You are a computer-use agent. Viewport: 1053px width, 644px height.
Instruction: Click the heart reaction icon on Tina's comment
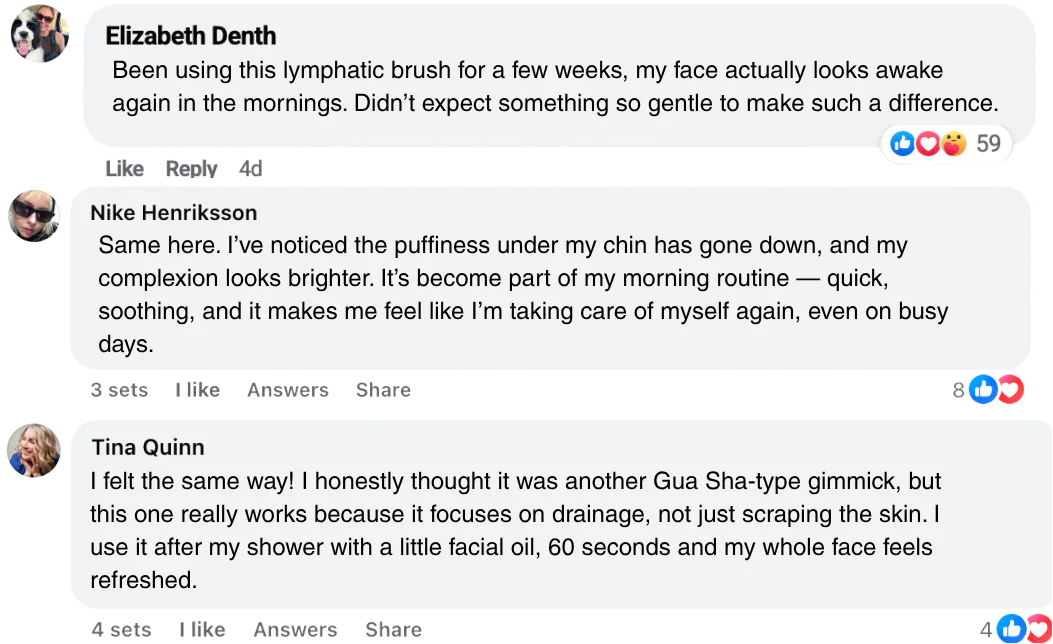pos(1038,629)
